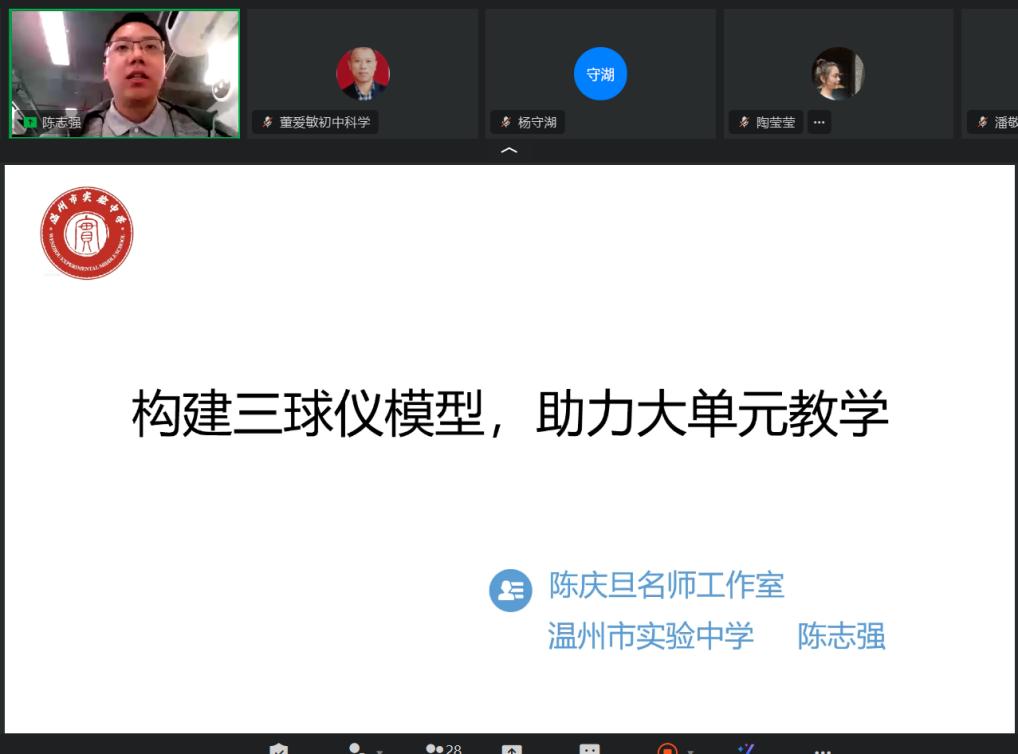This screenshot has width=1018, height=754.
Task: Collapse the participant video strip using the chevron
Action: (x=509, y=151)
